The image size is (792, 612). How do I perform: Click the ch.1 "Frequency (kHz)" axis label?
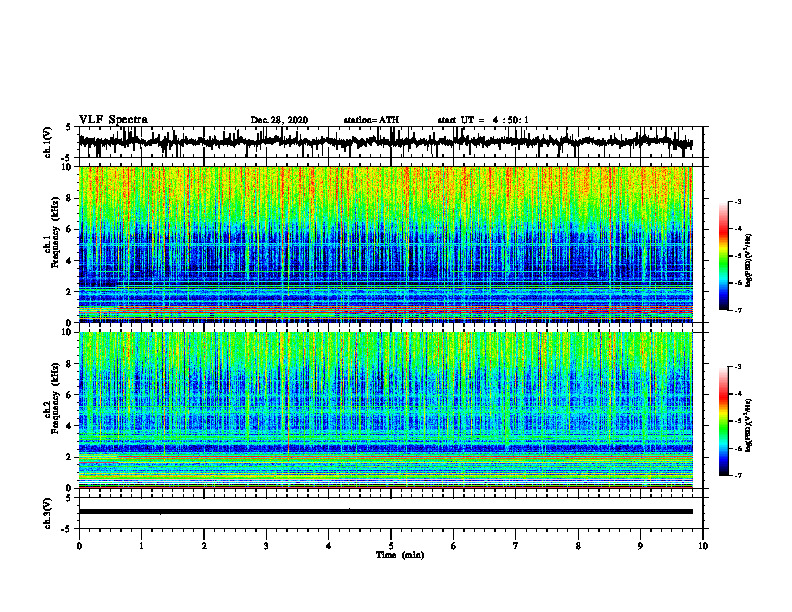55,232
